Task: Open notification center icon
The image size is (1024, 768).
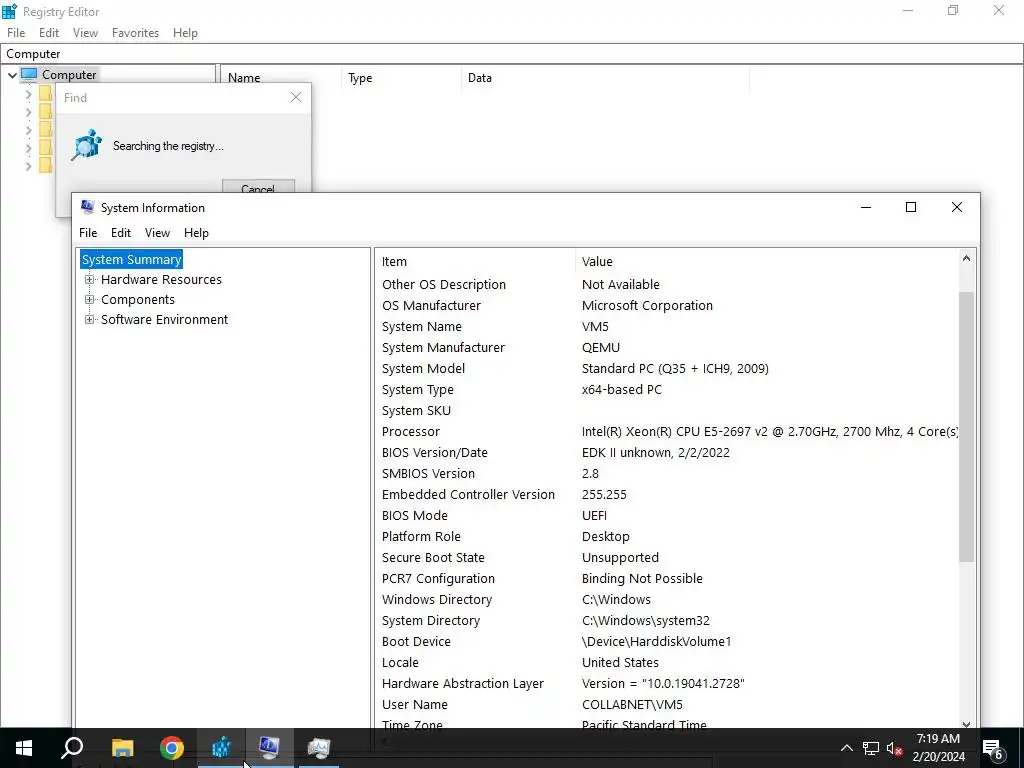Action: click(993, 748)
